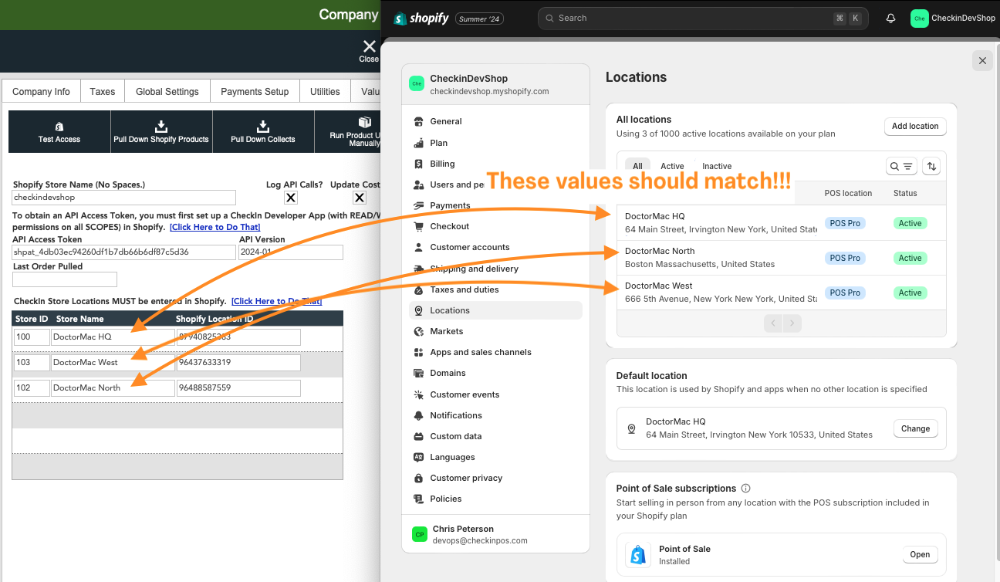Click Pull Down Collects download icon

(x=263, y=126)
